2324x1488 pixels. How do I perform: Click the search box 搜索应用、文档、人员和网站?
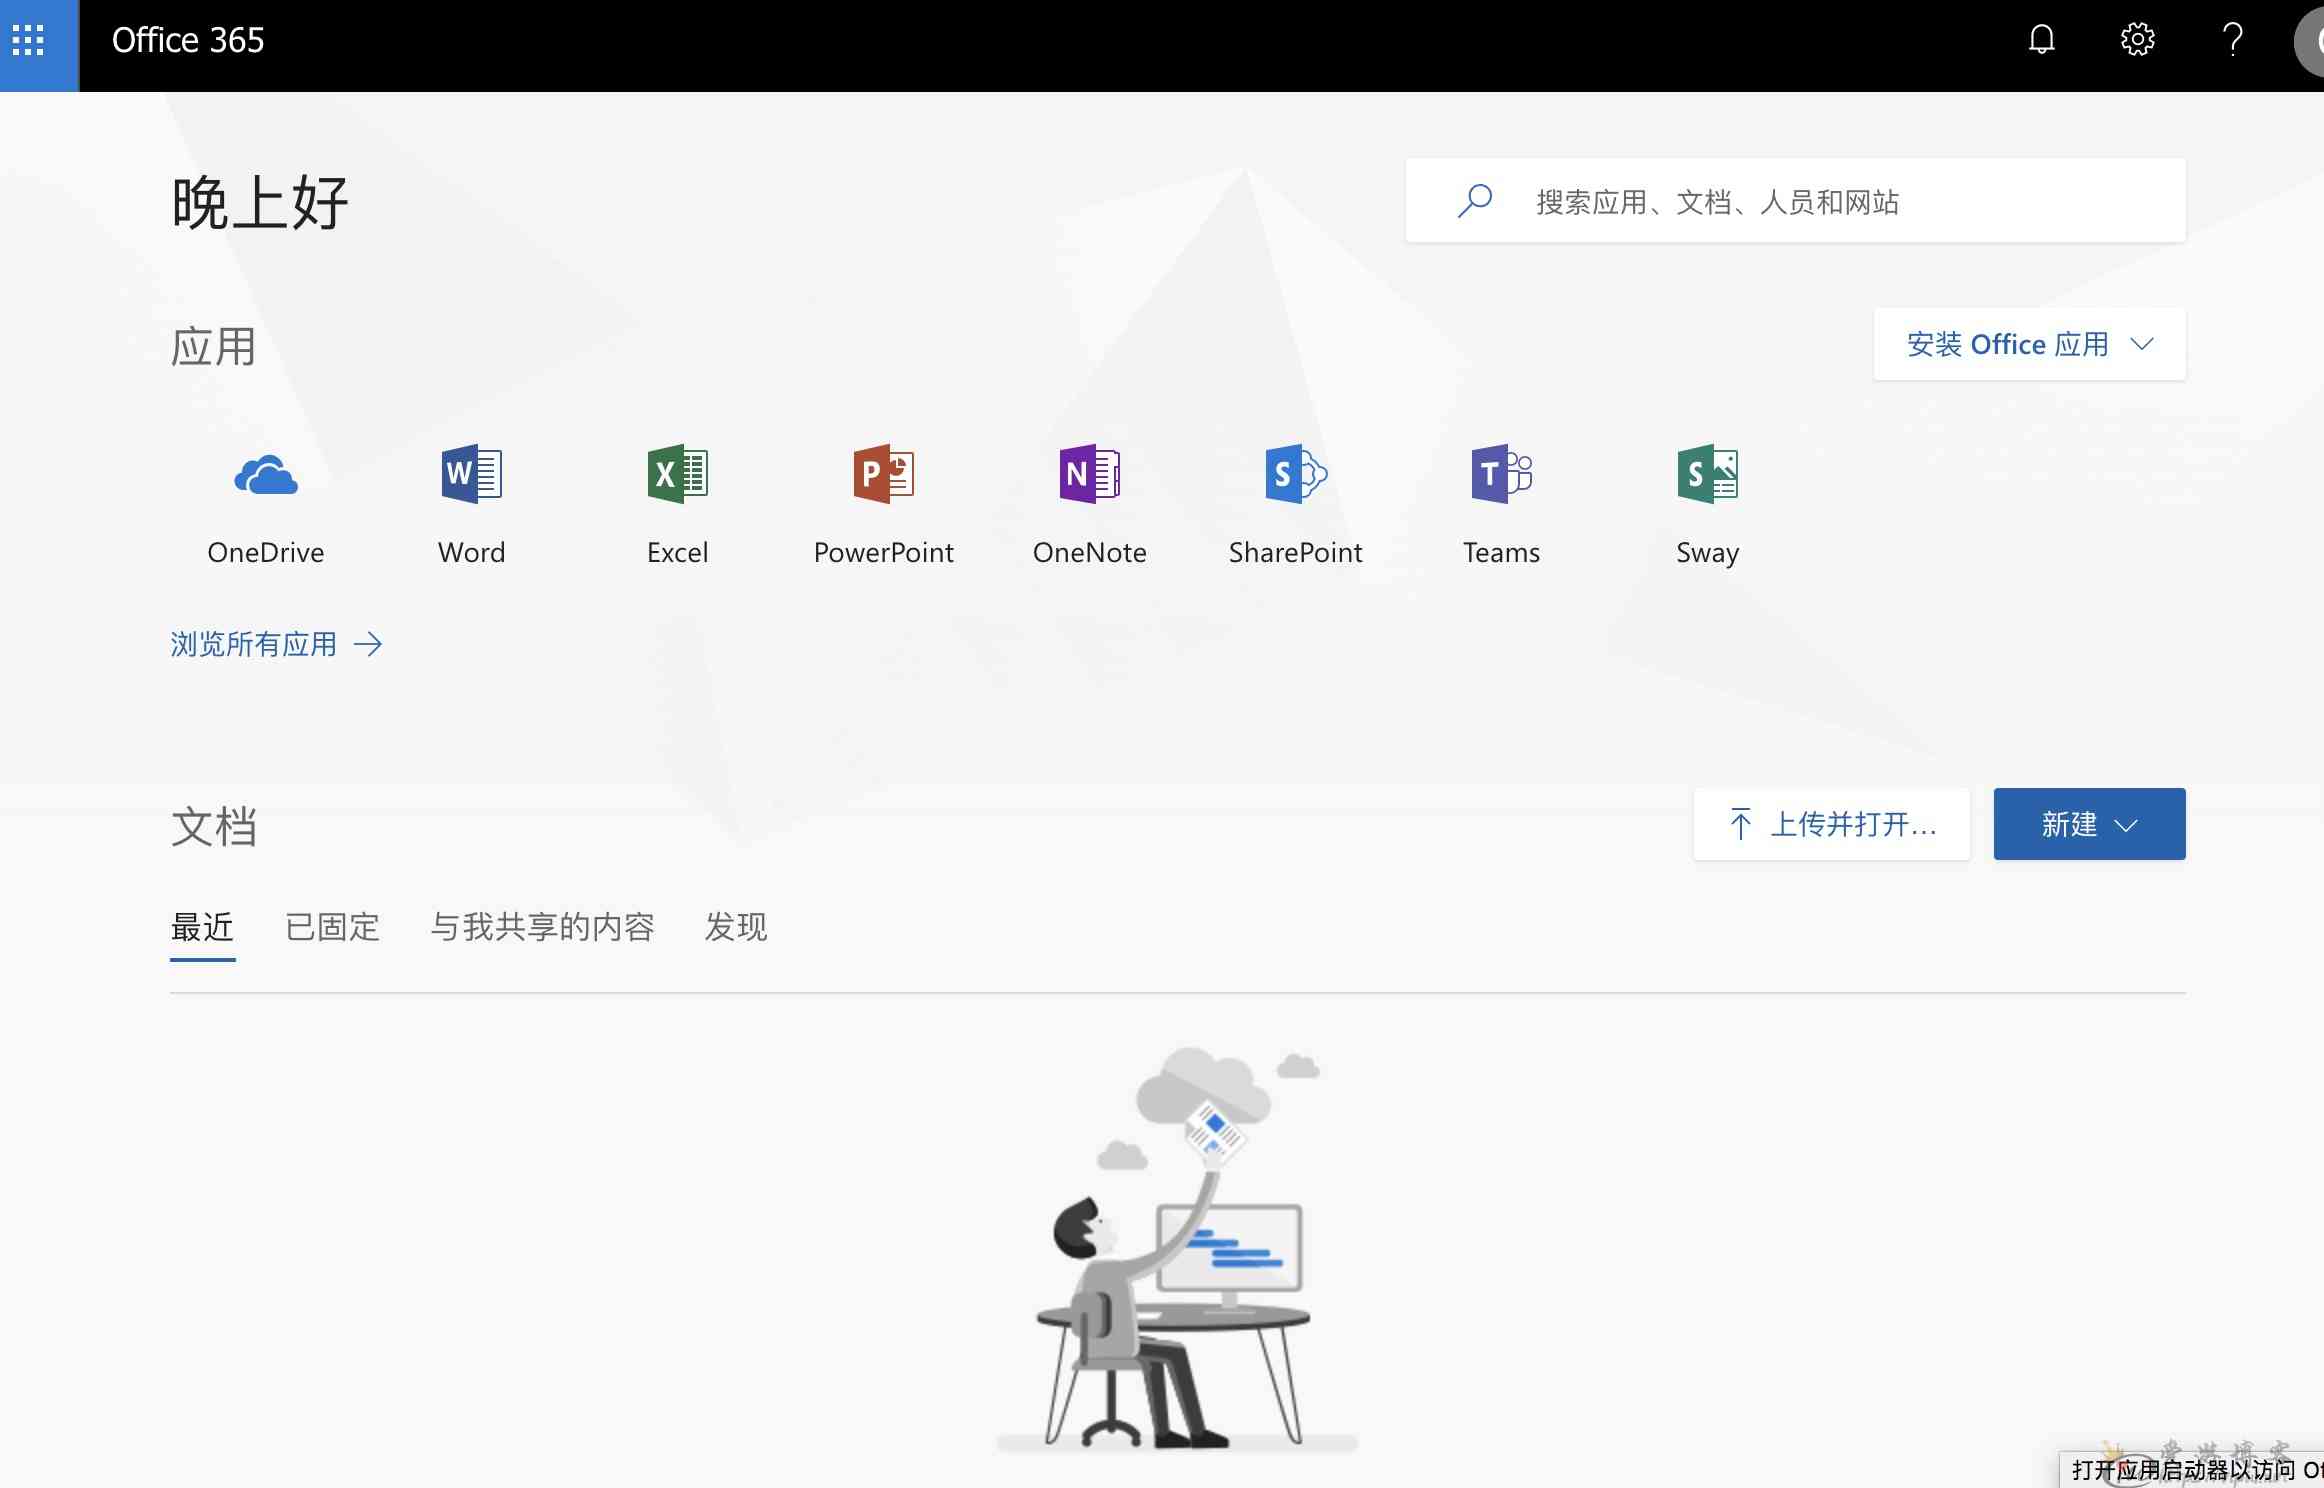[1795, 201]
